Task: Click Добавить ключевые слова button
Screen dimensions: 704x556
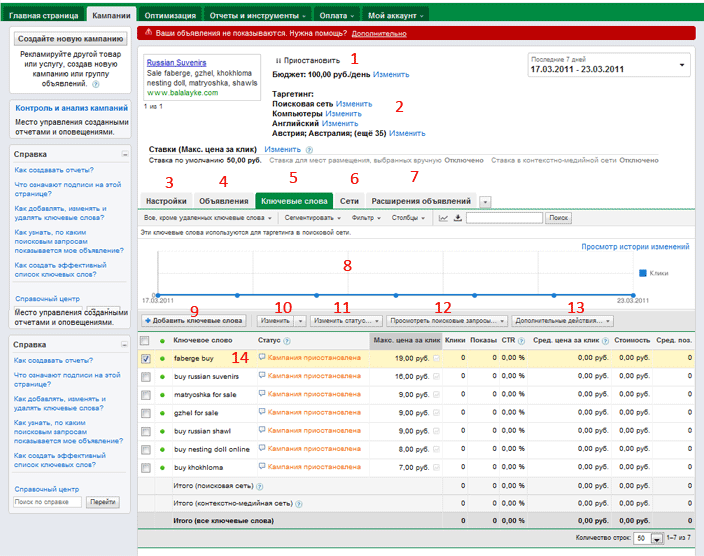Action: click(194, 321)
